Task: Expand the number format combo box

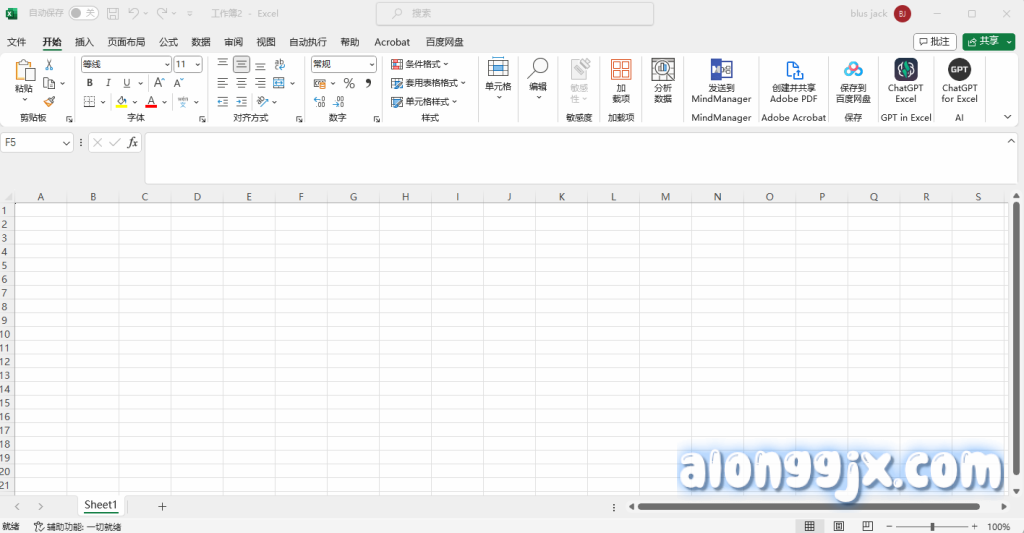Action: [370, 64]
